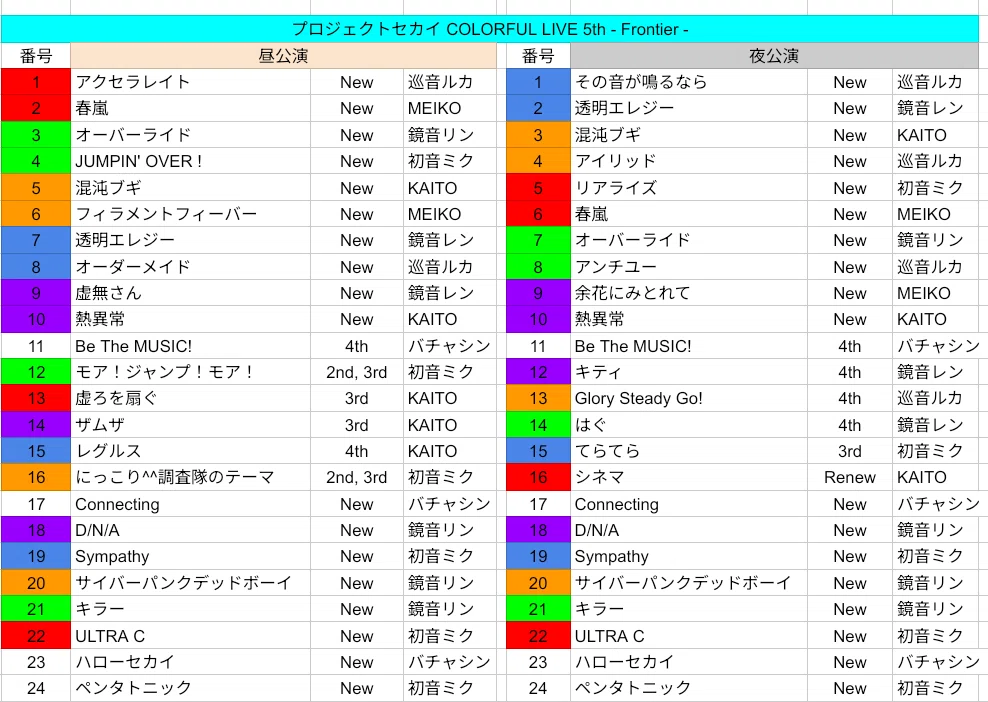Screen dimensions: 988x702
Task: Select the 虚ろを扇ぐ cell
Action: pos(190,398)
